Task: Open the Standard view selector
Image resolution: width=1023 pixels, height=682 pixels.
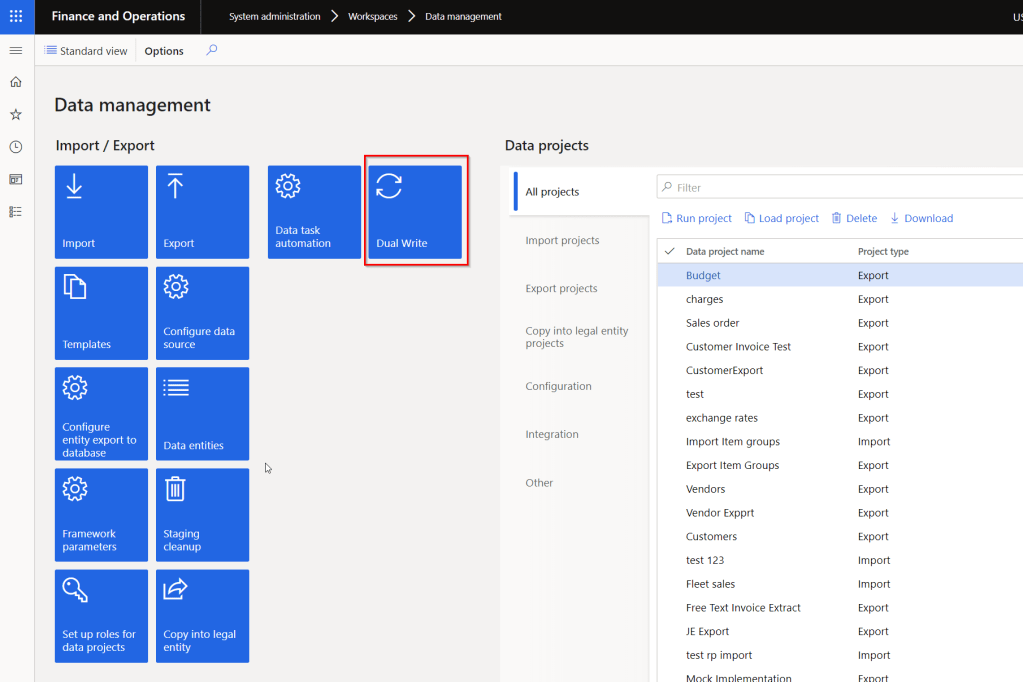Action: point(86,51)
